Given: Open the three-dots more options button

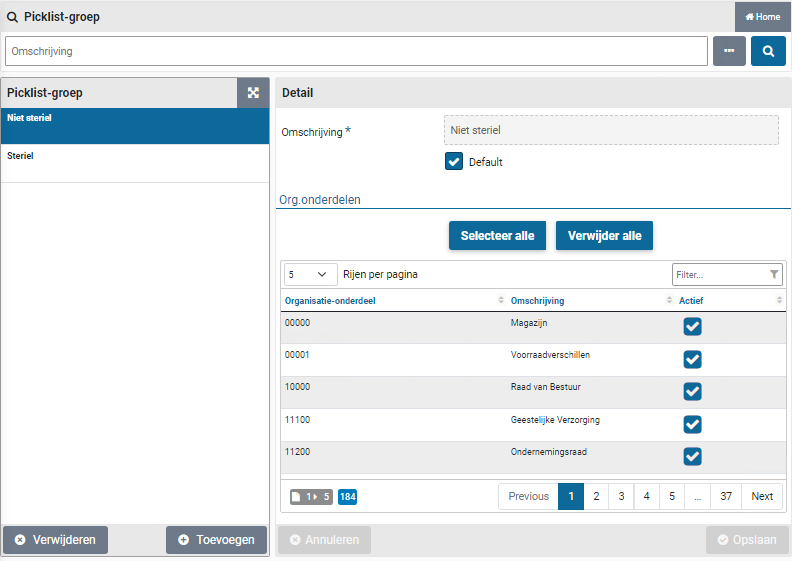Looking at the screenshot, I should point(729,51).
